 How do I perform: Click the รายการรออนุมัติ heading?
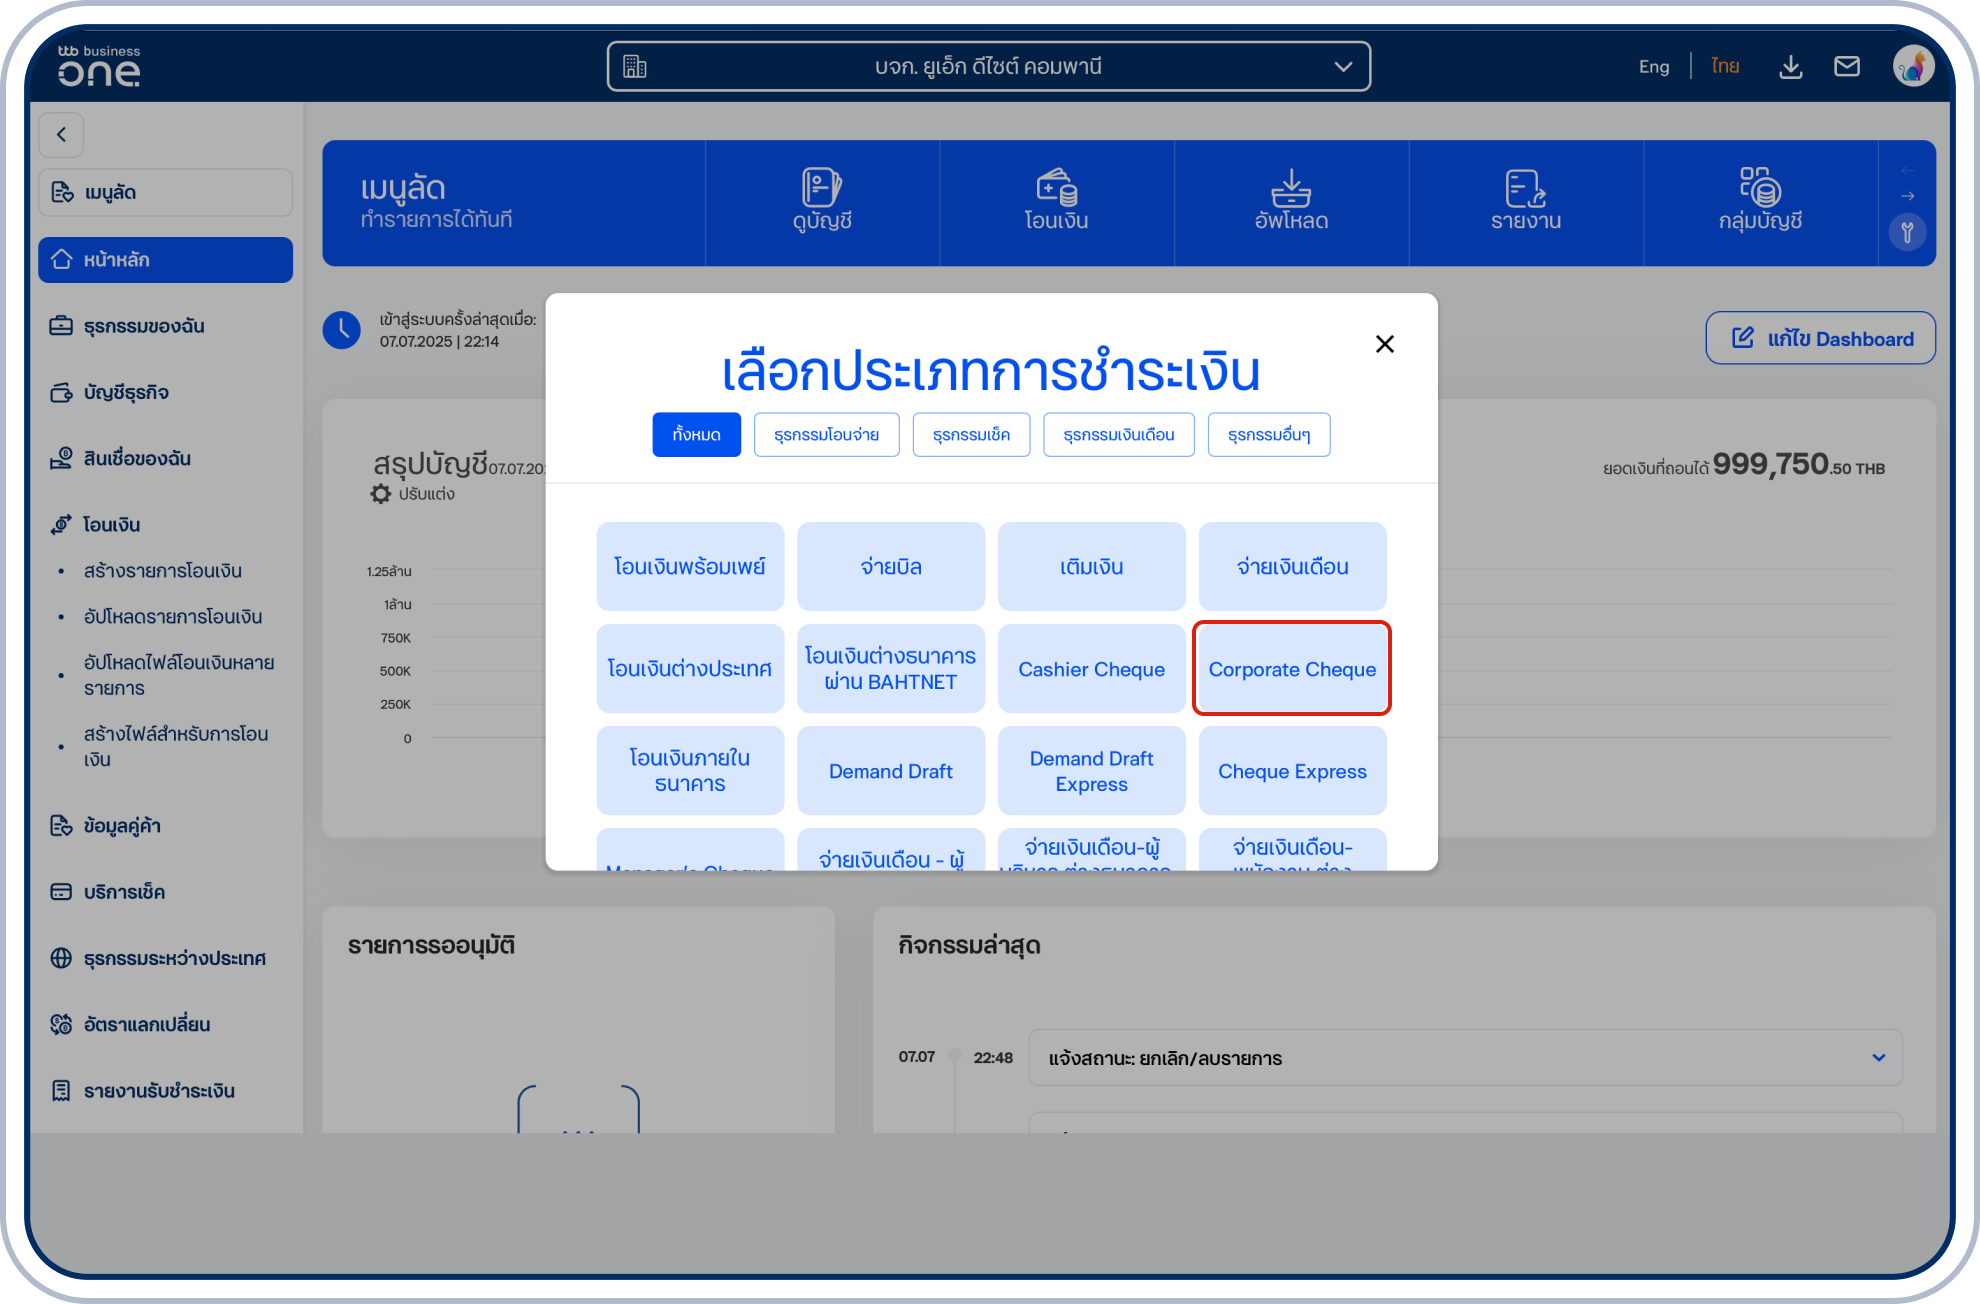point(431,946)
